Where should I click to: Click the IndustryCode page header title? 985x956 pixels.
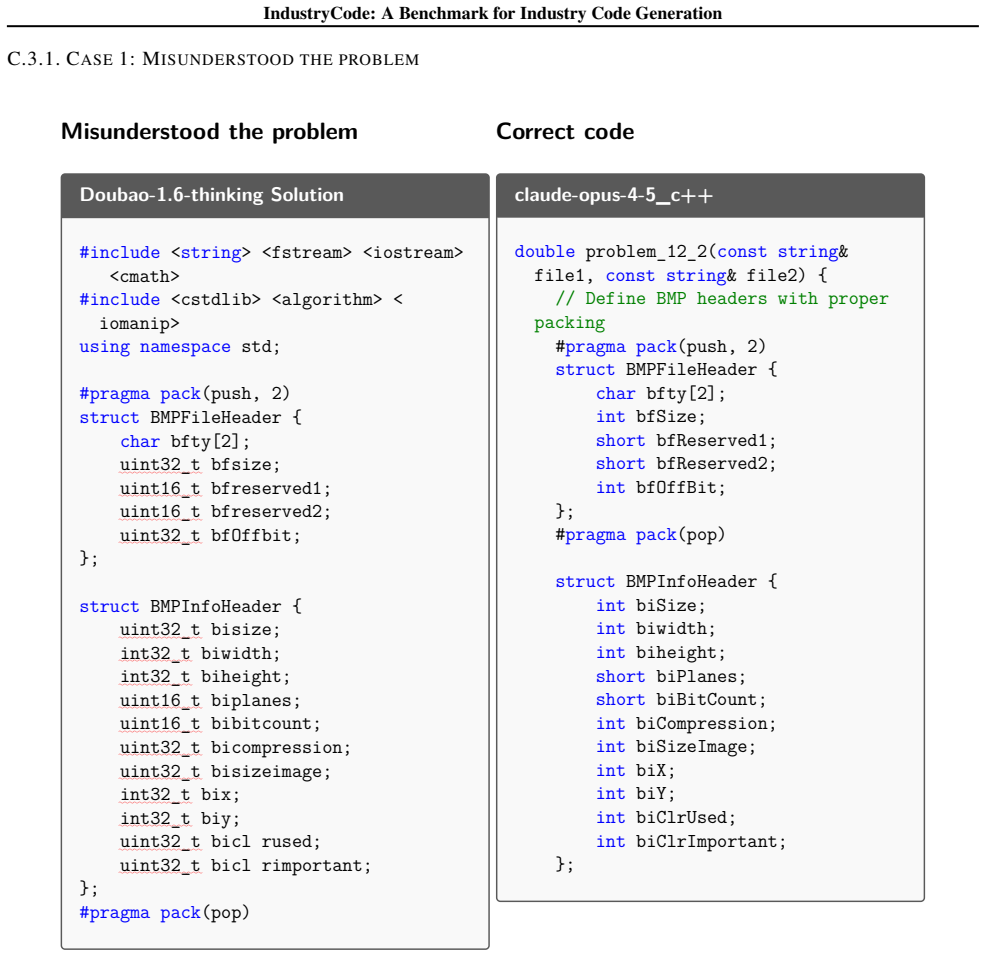[x=492, y=13]
